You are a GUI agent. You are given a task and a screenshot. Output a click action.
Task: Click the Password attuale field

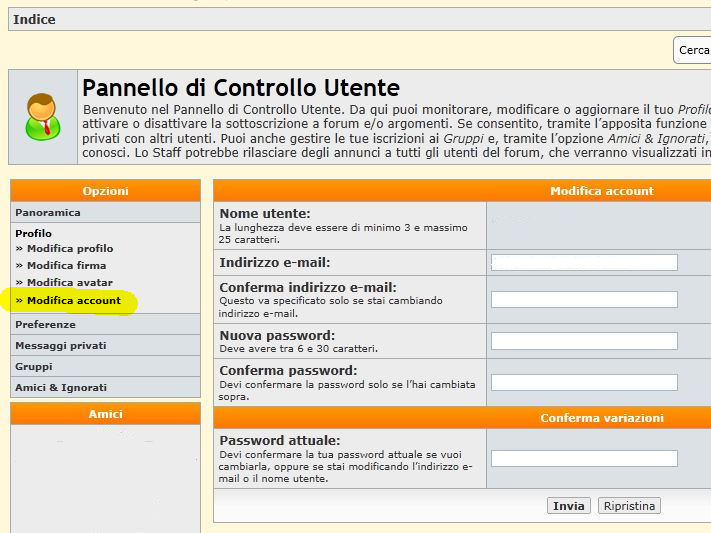pyautogui.click(x=584, y=459)
